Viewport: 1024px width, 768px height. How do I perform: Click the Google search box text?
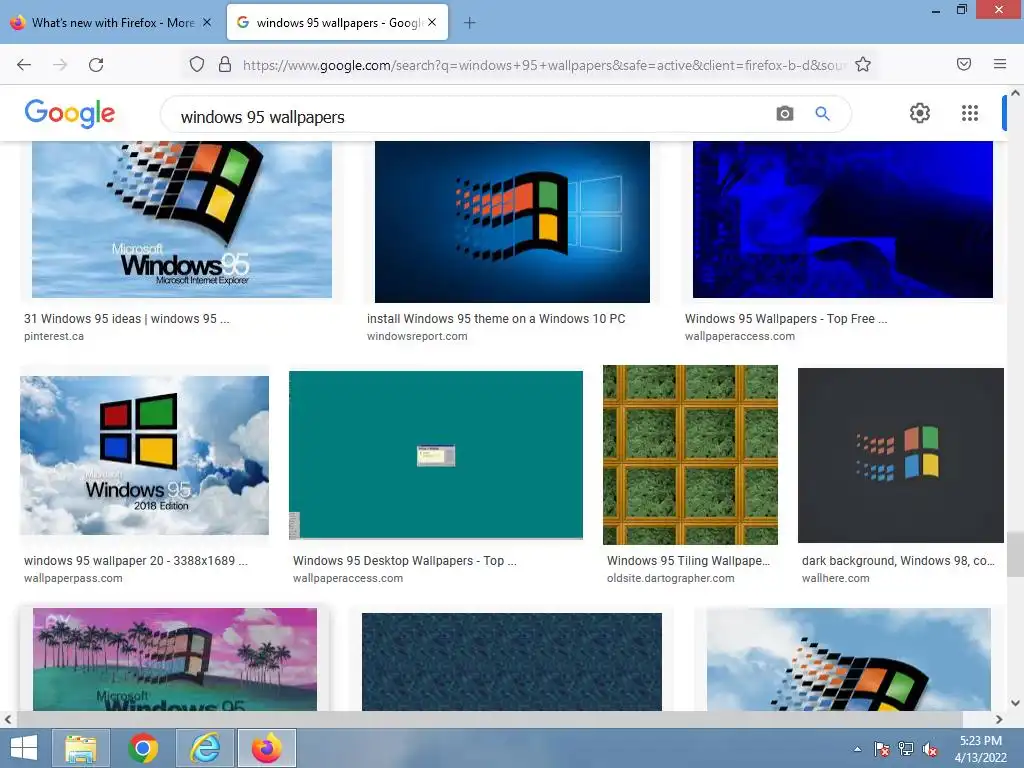[x=263, y=117]
